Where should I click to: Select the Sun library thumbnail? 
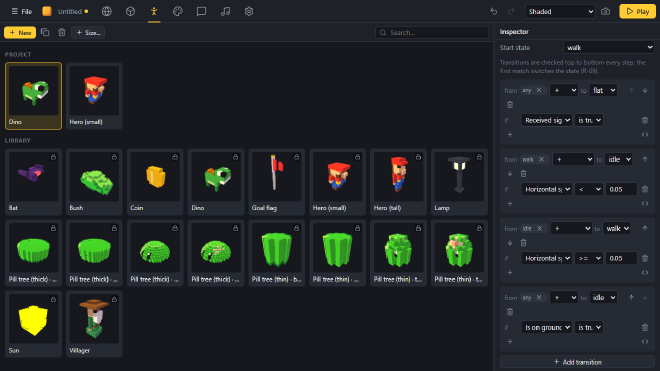33,324
